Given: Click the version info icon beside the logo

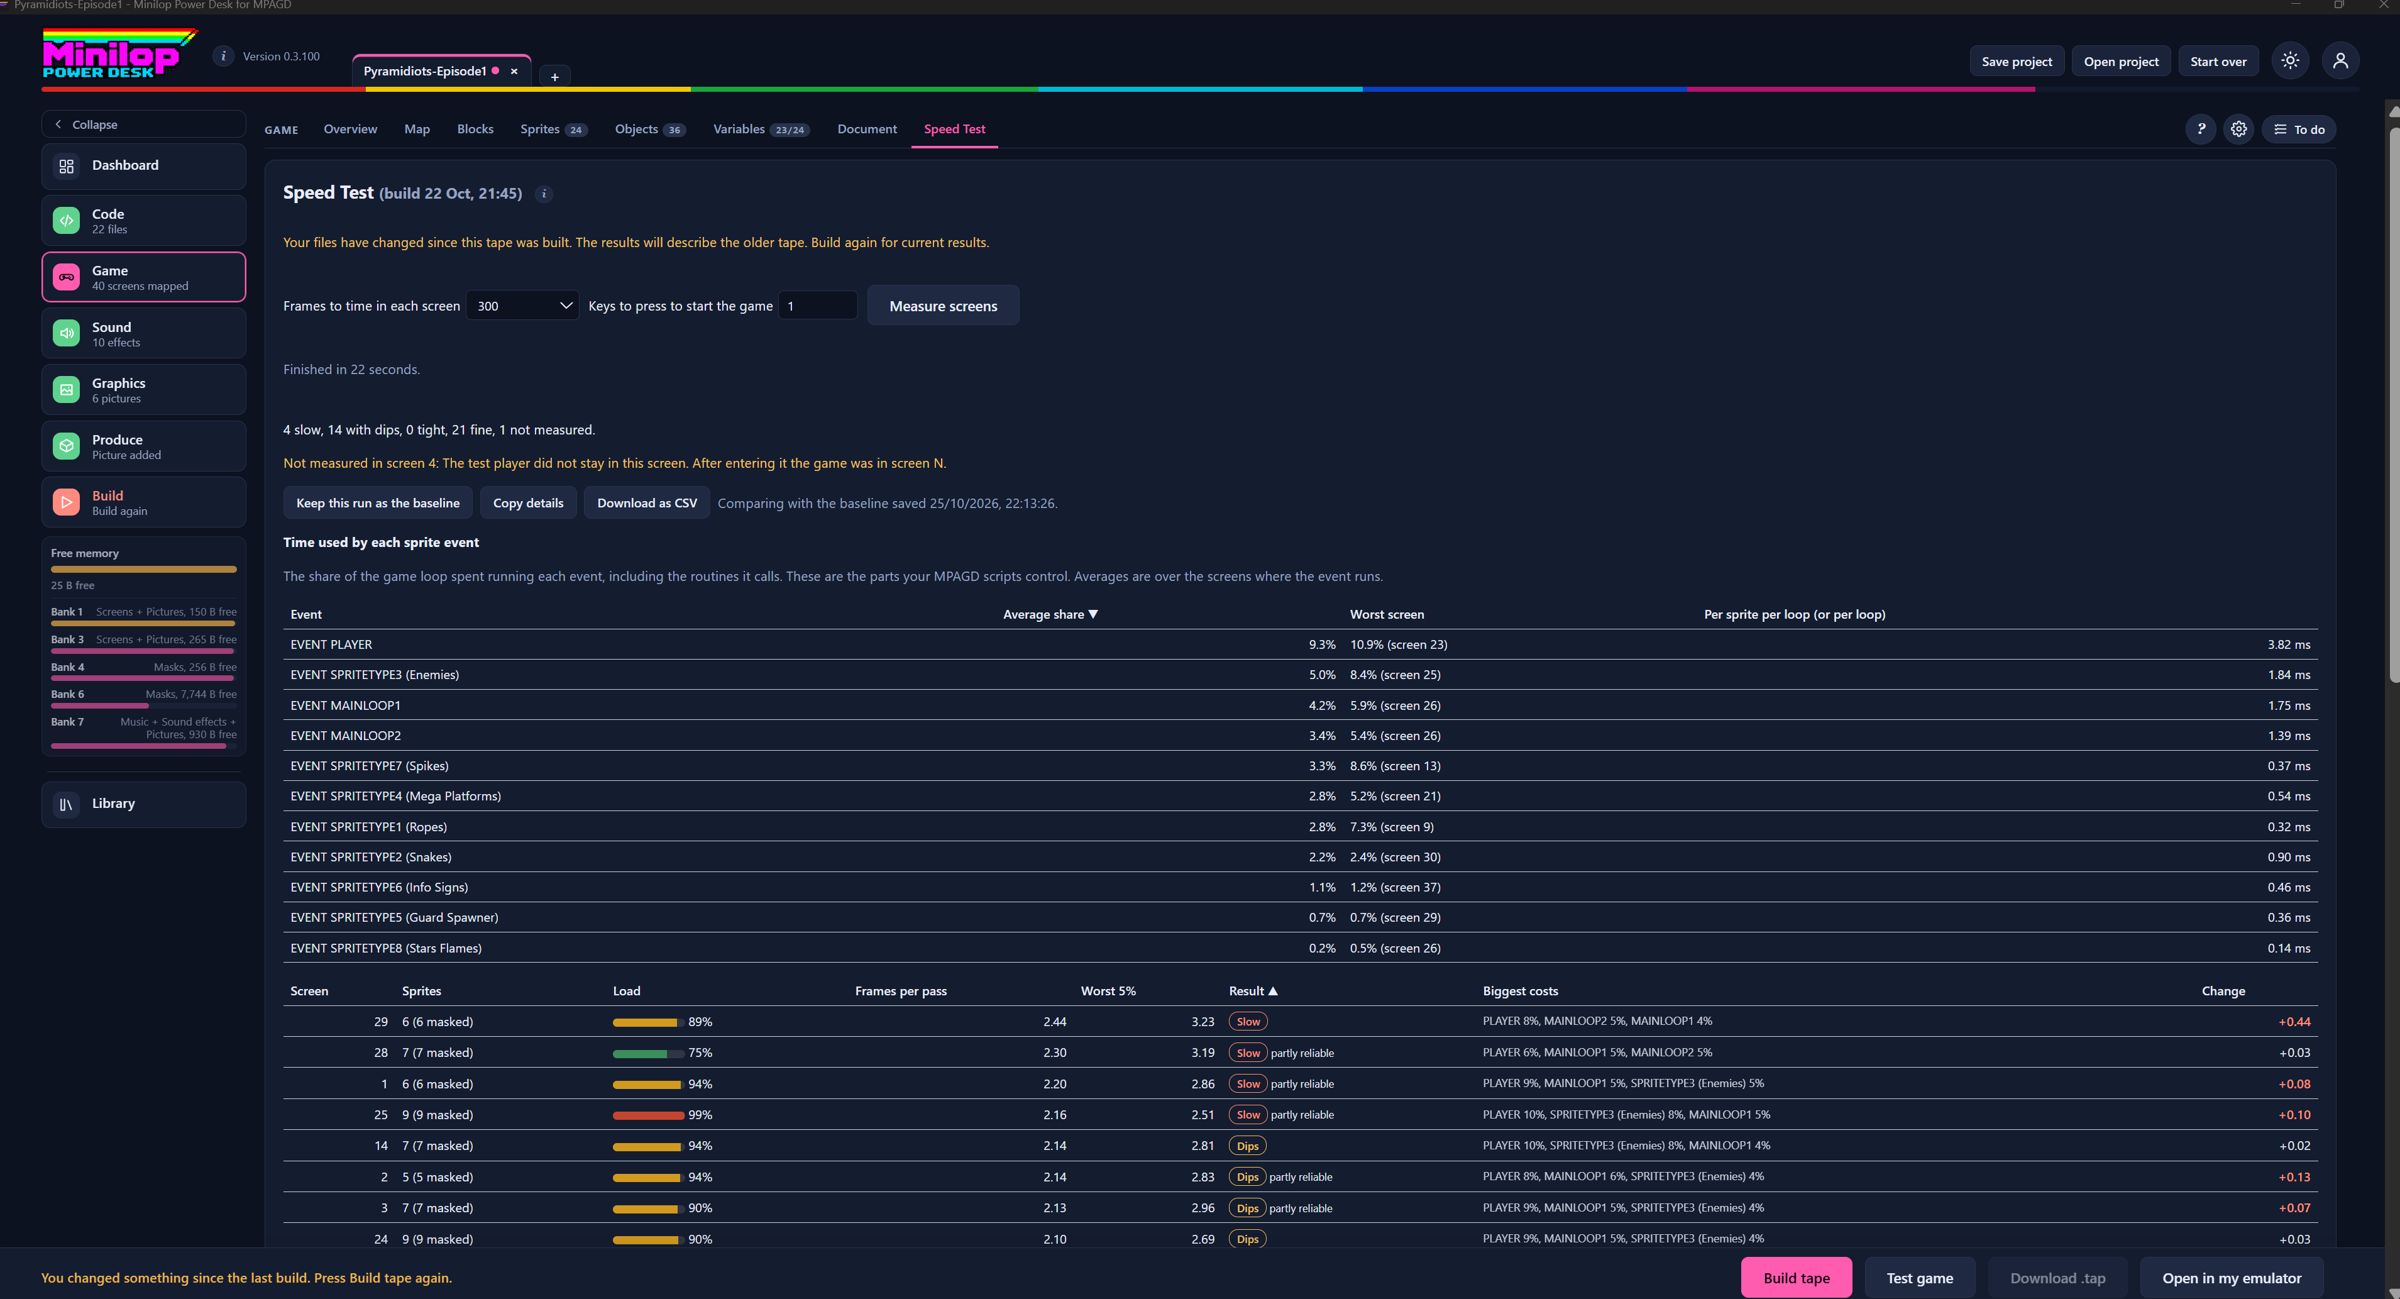Looking at the screenshot, I should pyautogui.click(x=223, y=56).
